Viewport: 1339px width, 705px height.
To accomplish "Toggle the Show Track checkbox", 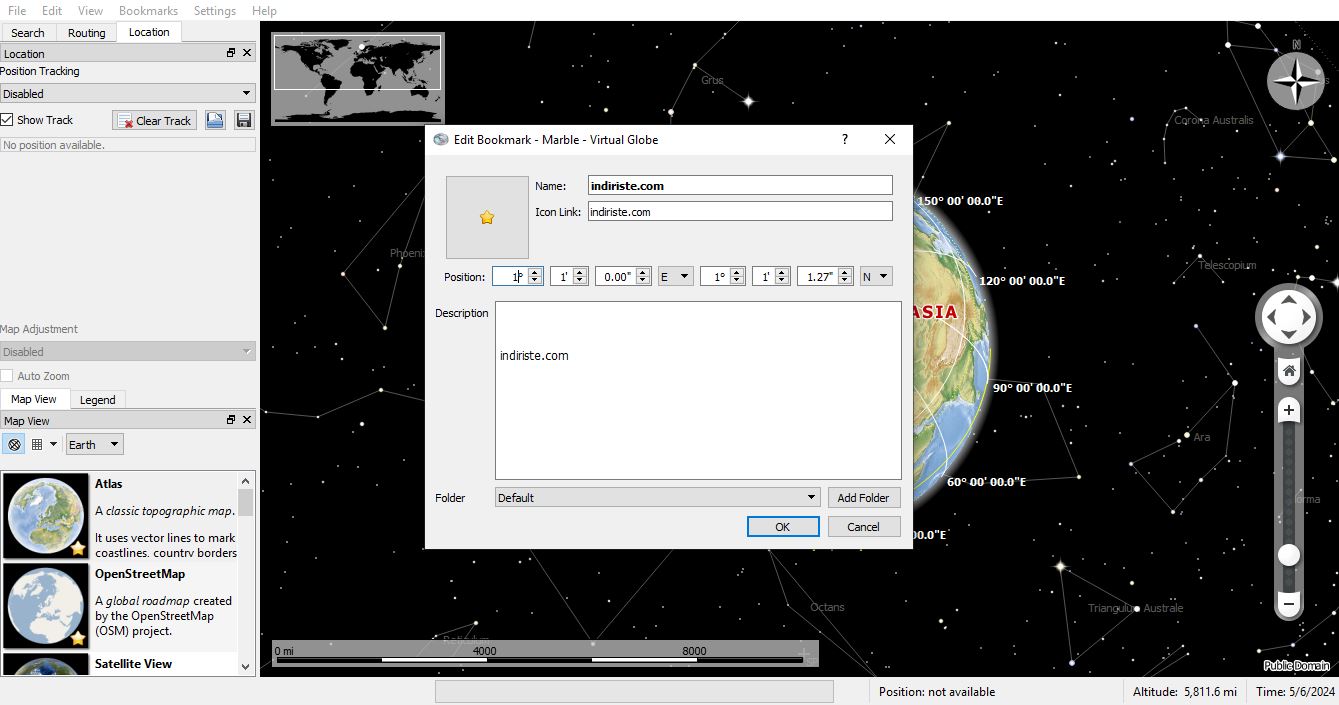I will [x=8, y=120].
